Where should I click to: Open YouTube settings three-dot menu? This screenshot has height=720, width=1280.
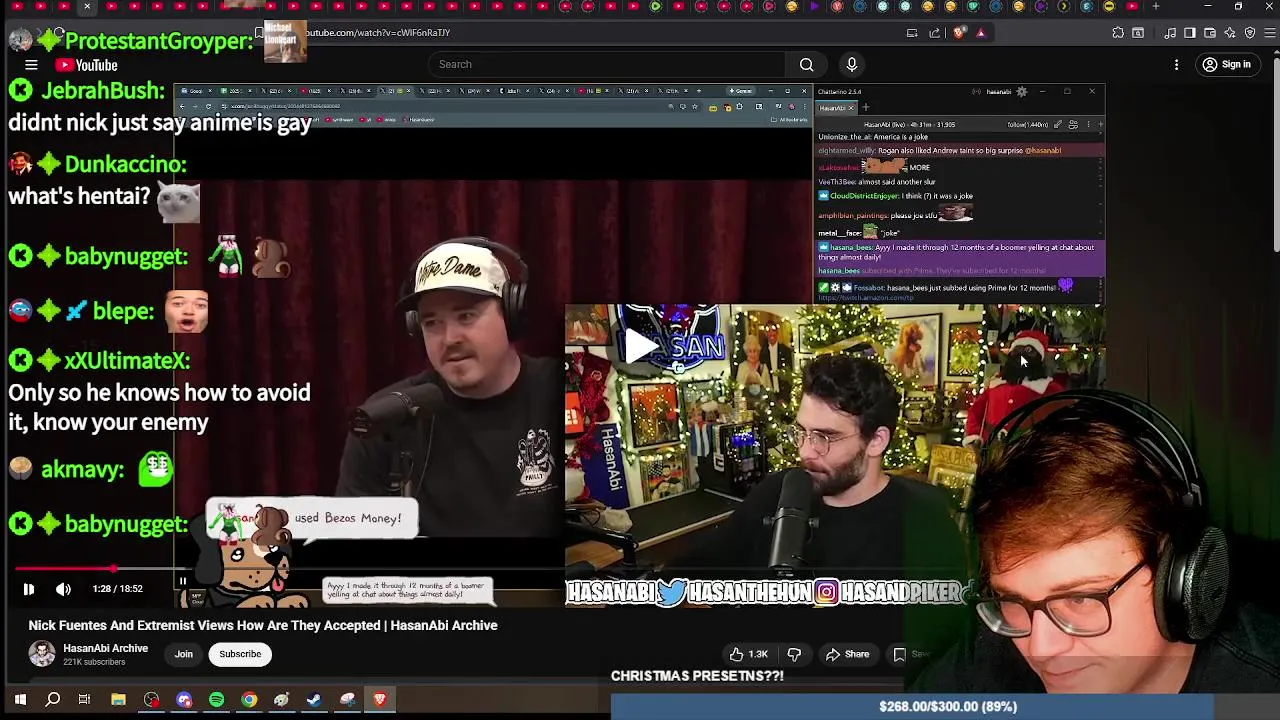(1176, 65)
